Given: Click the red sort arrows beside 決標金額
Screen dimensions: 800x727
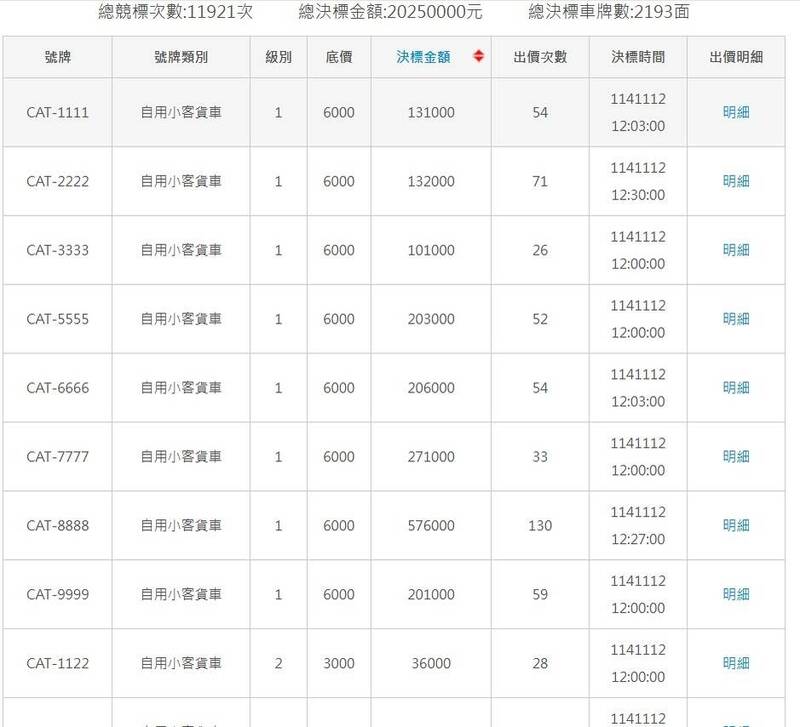Looking at the screenshot, I should (479, 57).
